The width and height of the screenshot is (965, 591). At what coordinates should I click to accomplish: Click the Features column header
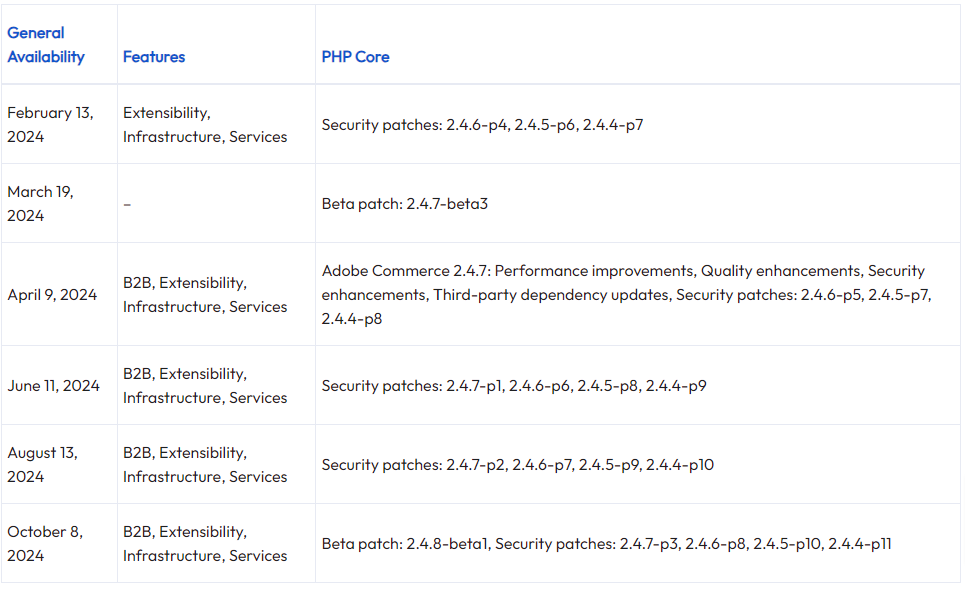154,57
